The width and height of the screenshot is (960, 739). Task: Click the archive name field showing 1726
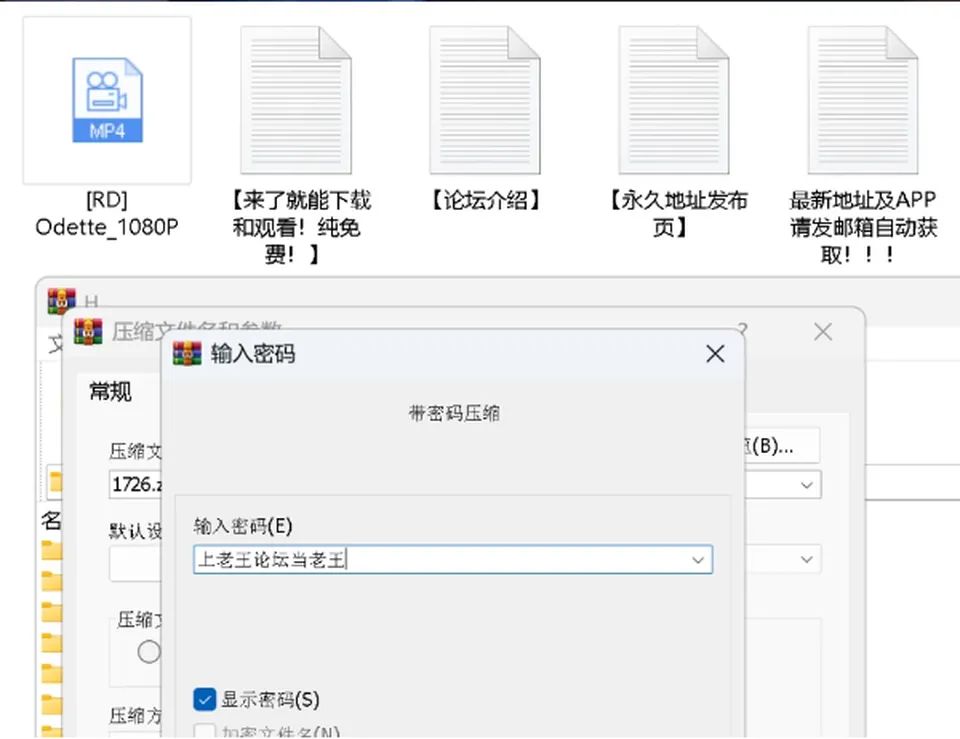coord(136,485)
